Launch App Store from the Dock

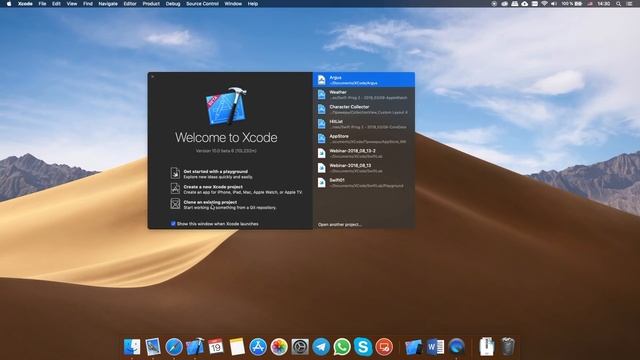click(258, 347)
